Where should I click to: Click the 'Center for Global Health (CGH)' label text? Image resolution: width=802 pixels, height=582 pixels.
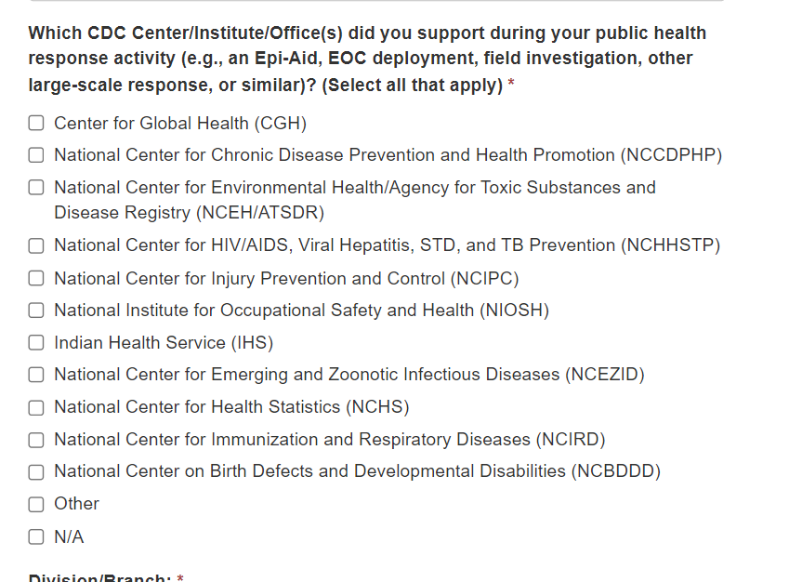pos(180,124)
